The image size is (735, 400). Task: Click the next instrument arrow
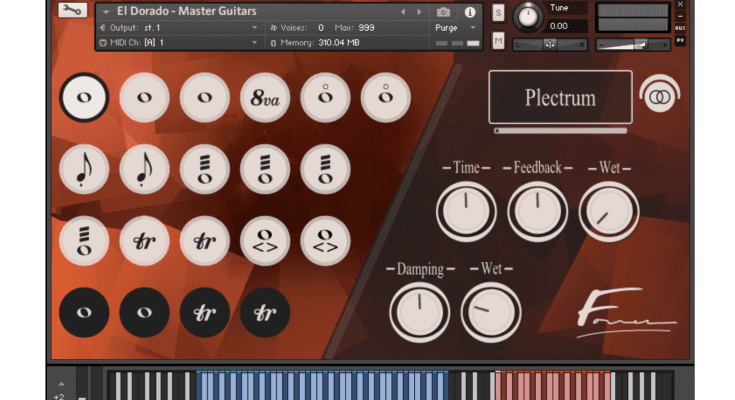click(x=419, y=12)
